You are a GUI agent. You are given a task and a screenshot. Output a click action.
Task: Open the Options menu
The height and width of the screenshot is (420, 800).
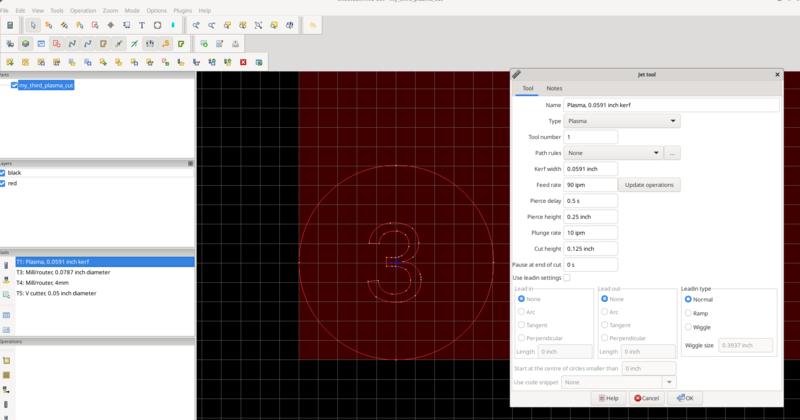157,10
